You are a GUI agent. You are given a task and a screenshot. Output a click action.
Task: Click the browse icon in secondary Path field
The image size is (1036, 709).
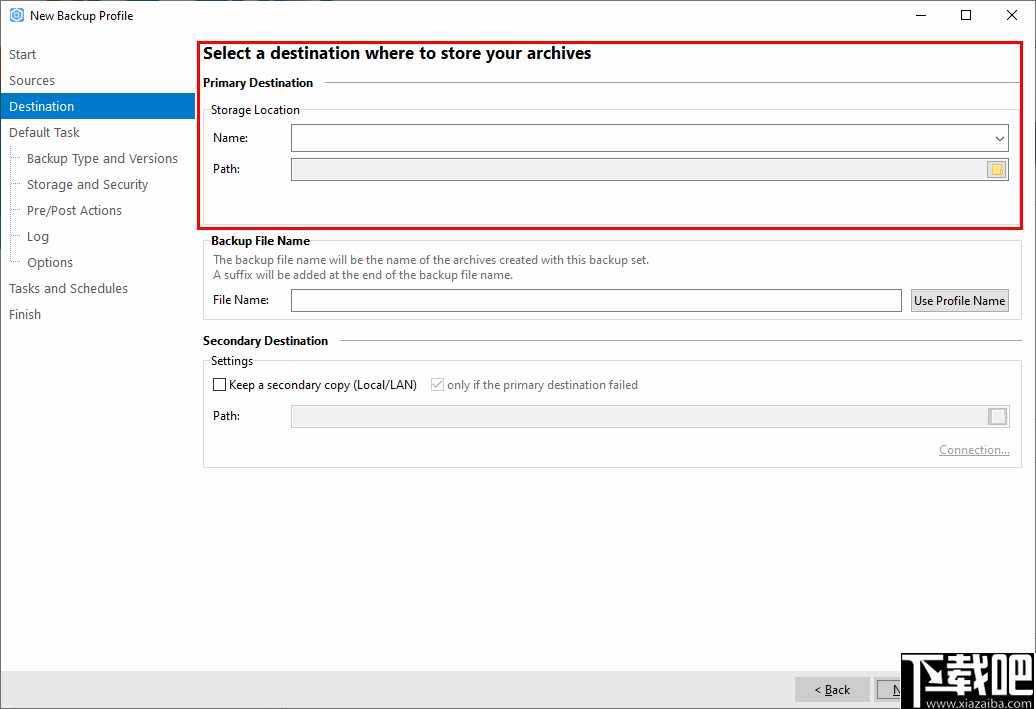click(998, 416)
